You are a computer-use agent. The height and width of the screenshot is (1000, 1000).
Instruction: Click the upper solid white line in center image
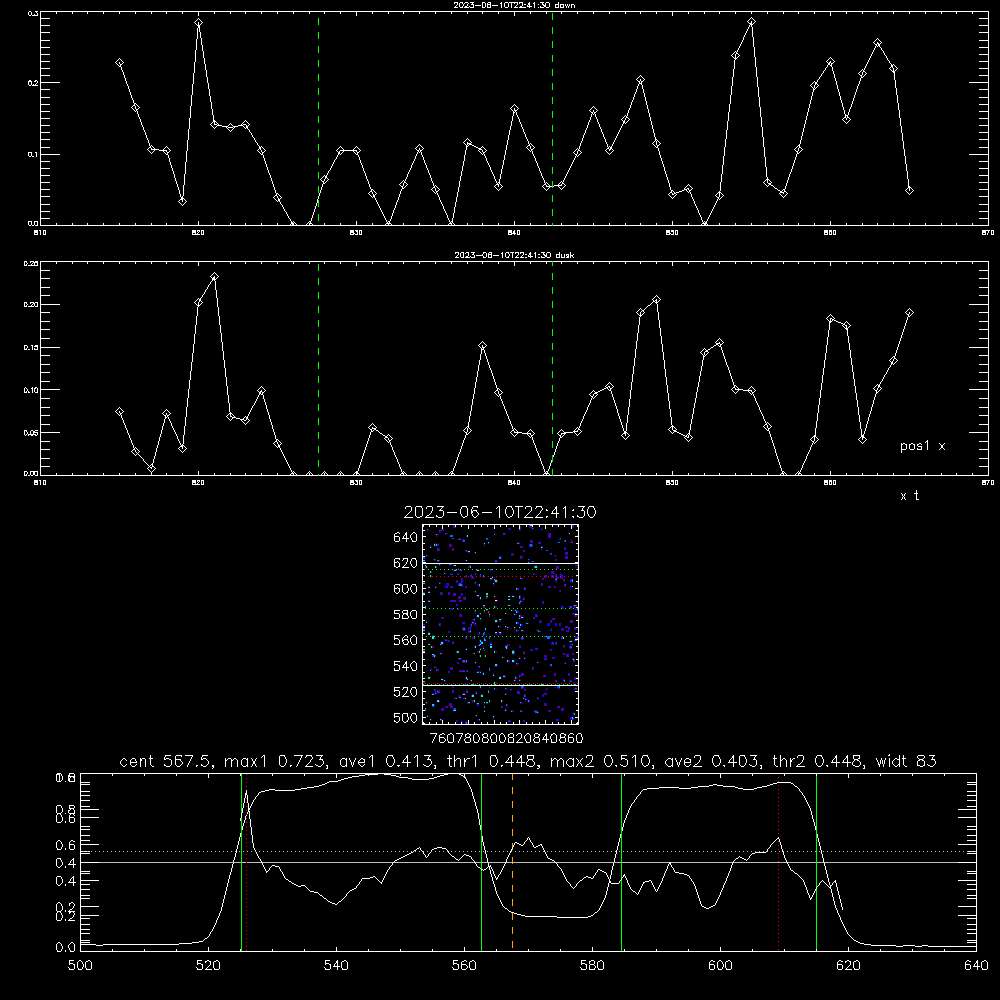[x=500, y=563]
